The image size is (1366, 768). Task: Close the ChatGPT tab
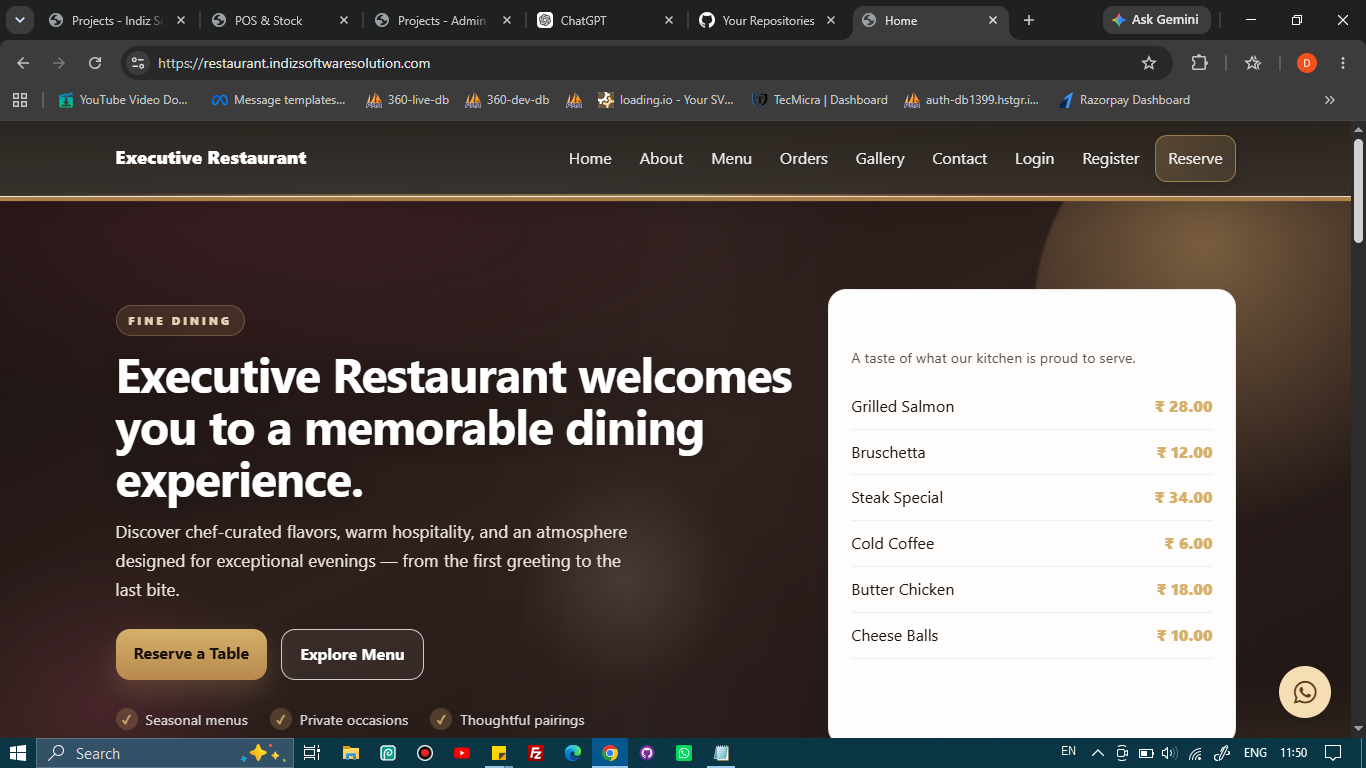coord(669,20)
